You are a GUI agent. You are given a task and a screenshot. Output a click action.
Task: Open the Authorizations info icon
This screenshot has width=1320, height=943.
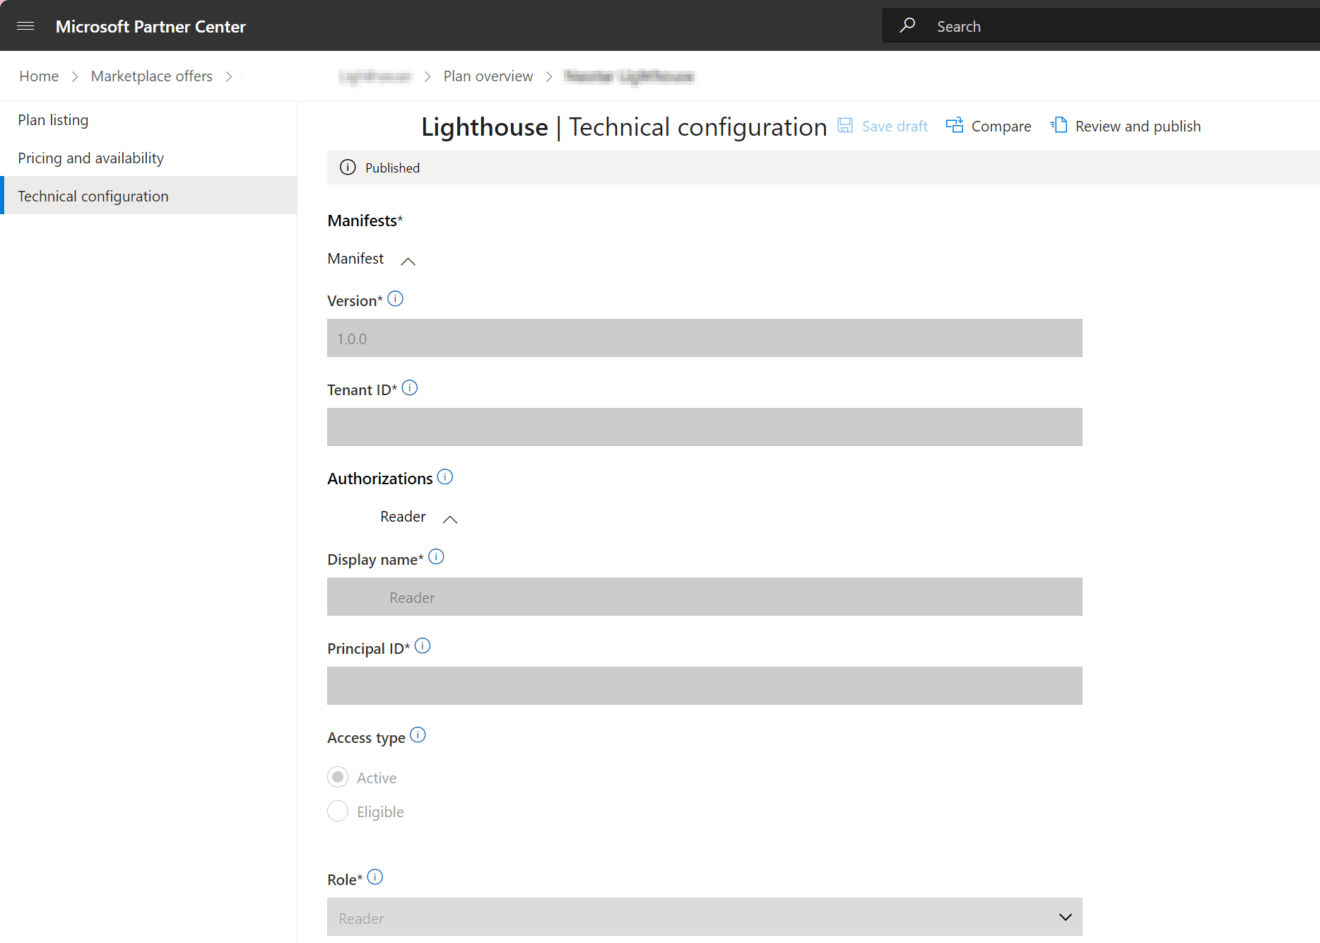pyautogui.click(x=445, y=476)
